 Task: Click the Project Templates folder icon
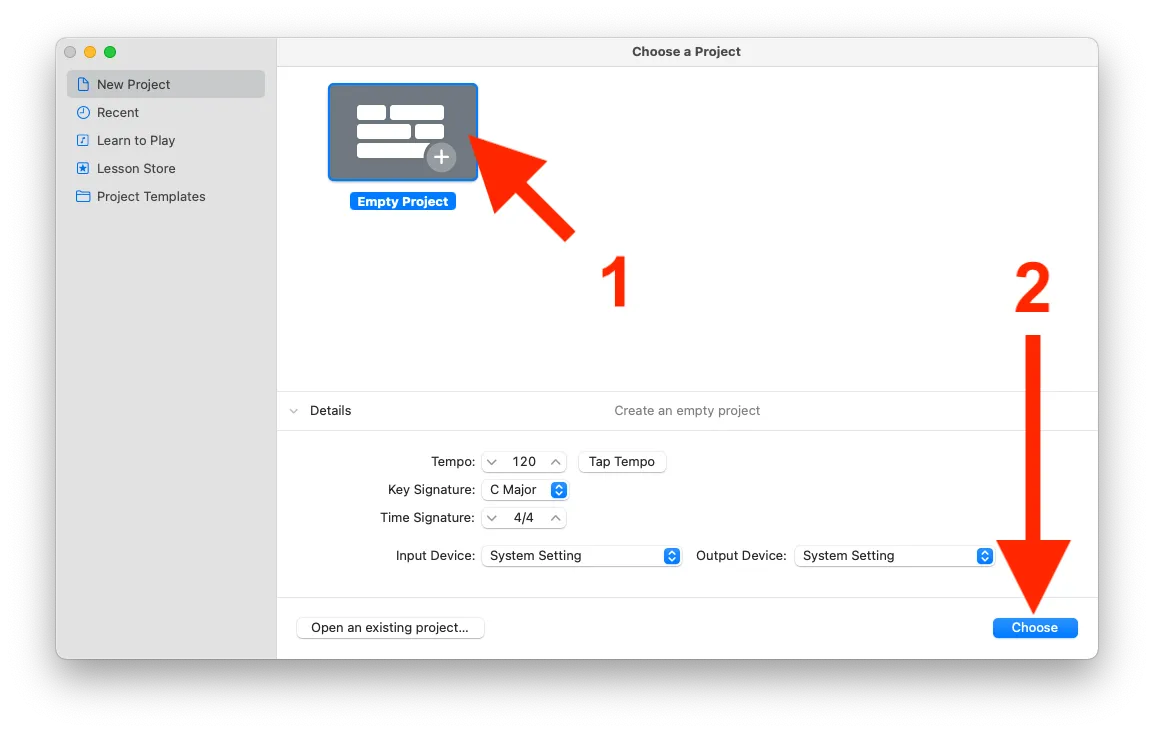pyautogui.click(x=83, y=197)
